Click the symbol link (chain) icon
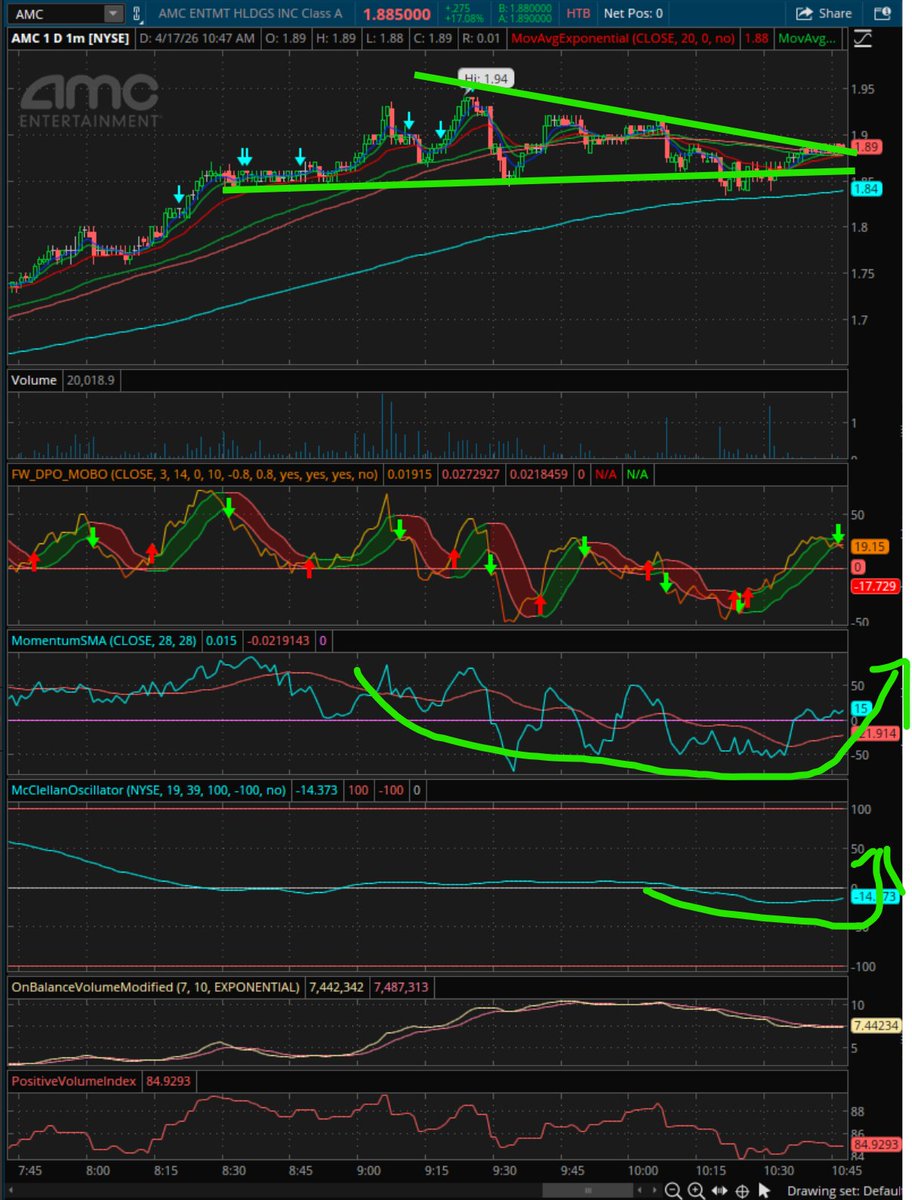Image resolution: width=912 pixels, height=1200 pixels. coord(138,14)
